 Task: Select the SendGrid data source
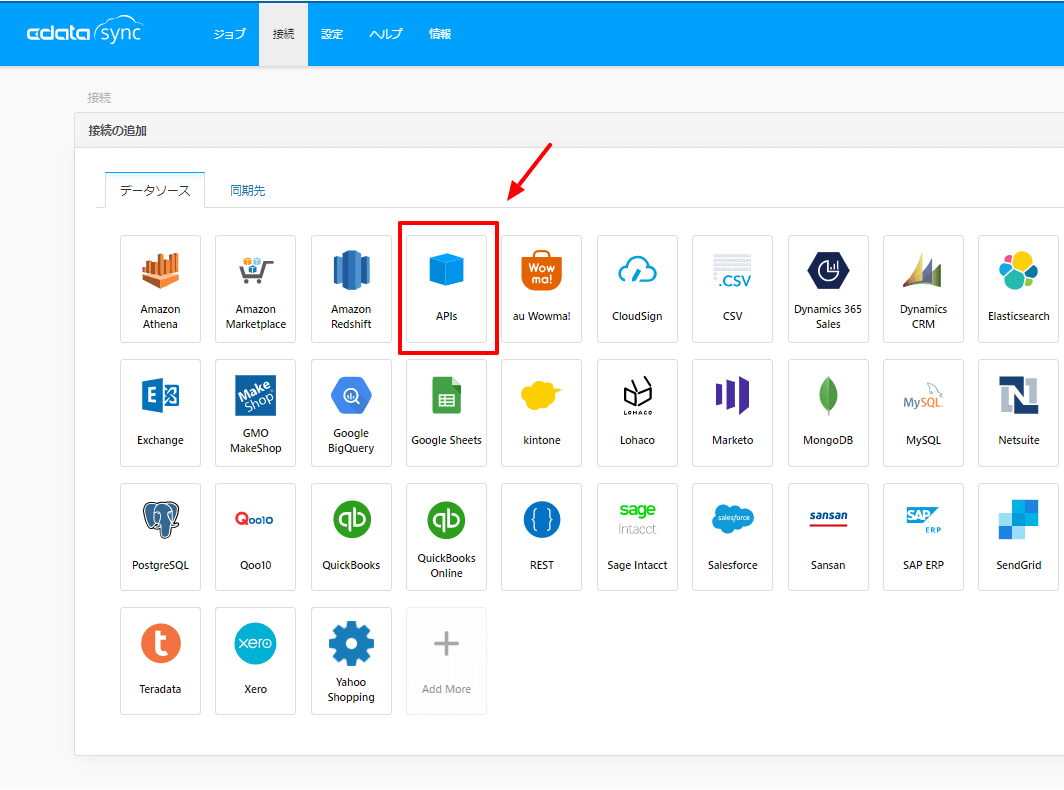1019,537
